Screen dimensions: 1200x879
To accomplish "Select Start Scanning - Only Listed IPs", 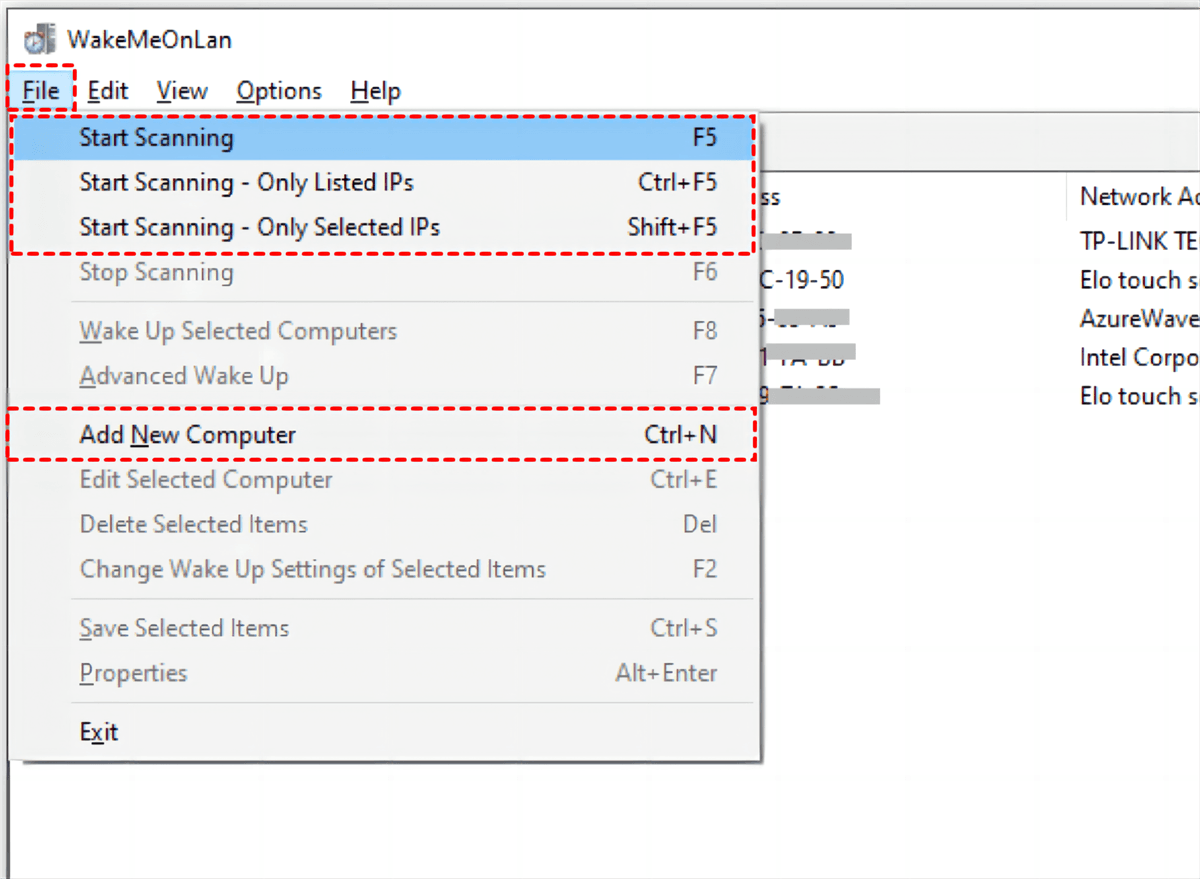I will tap(246, 183).
